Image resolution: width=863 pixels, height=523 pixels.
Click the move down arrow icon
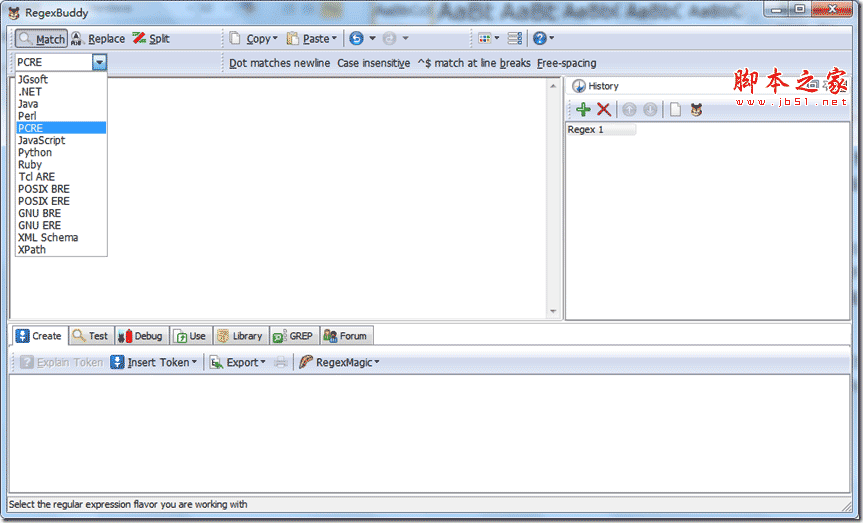pyautogui.click(x=650, y=110)
